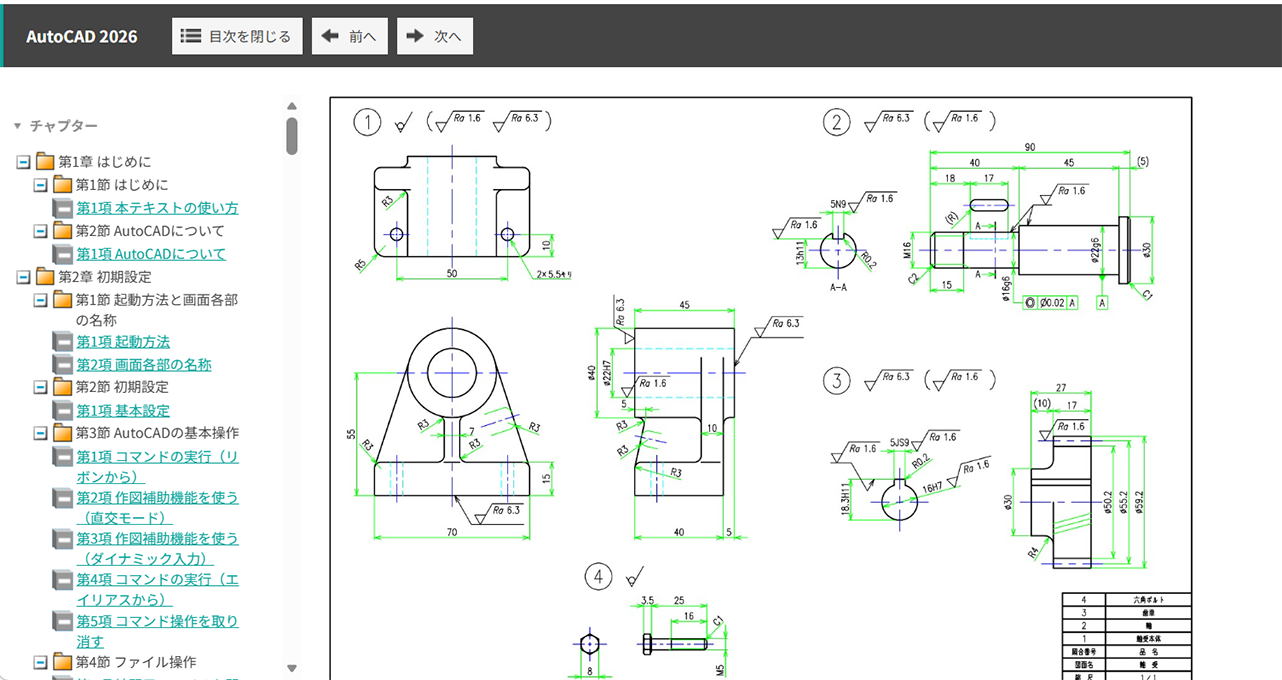
Task: Click folder icon beside 第1章 はじめに
Action: coord(45,162)
